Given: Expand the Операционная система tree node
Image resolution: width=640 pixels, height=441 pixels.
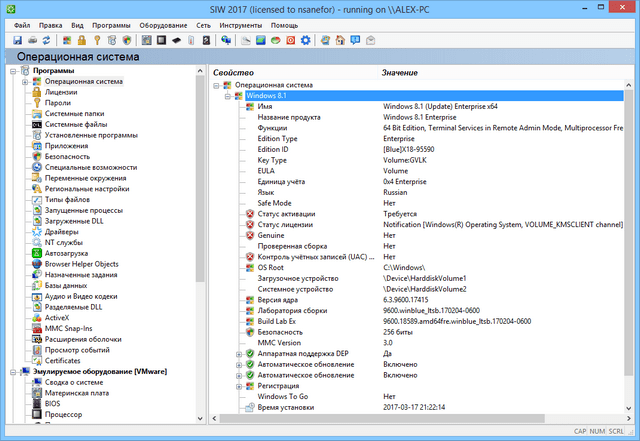Looking at the screenshot, I should [24, 81].
